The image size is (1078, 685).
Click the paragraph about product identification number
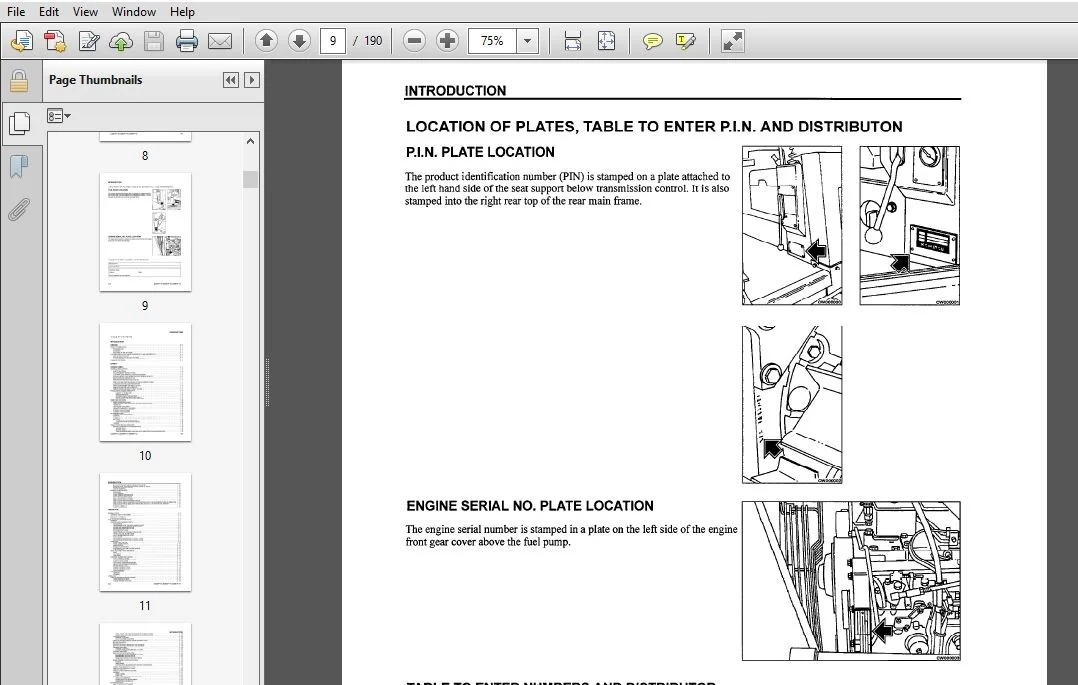(567, 188)
